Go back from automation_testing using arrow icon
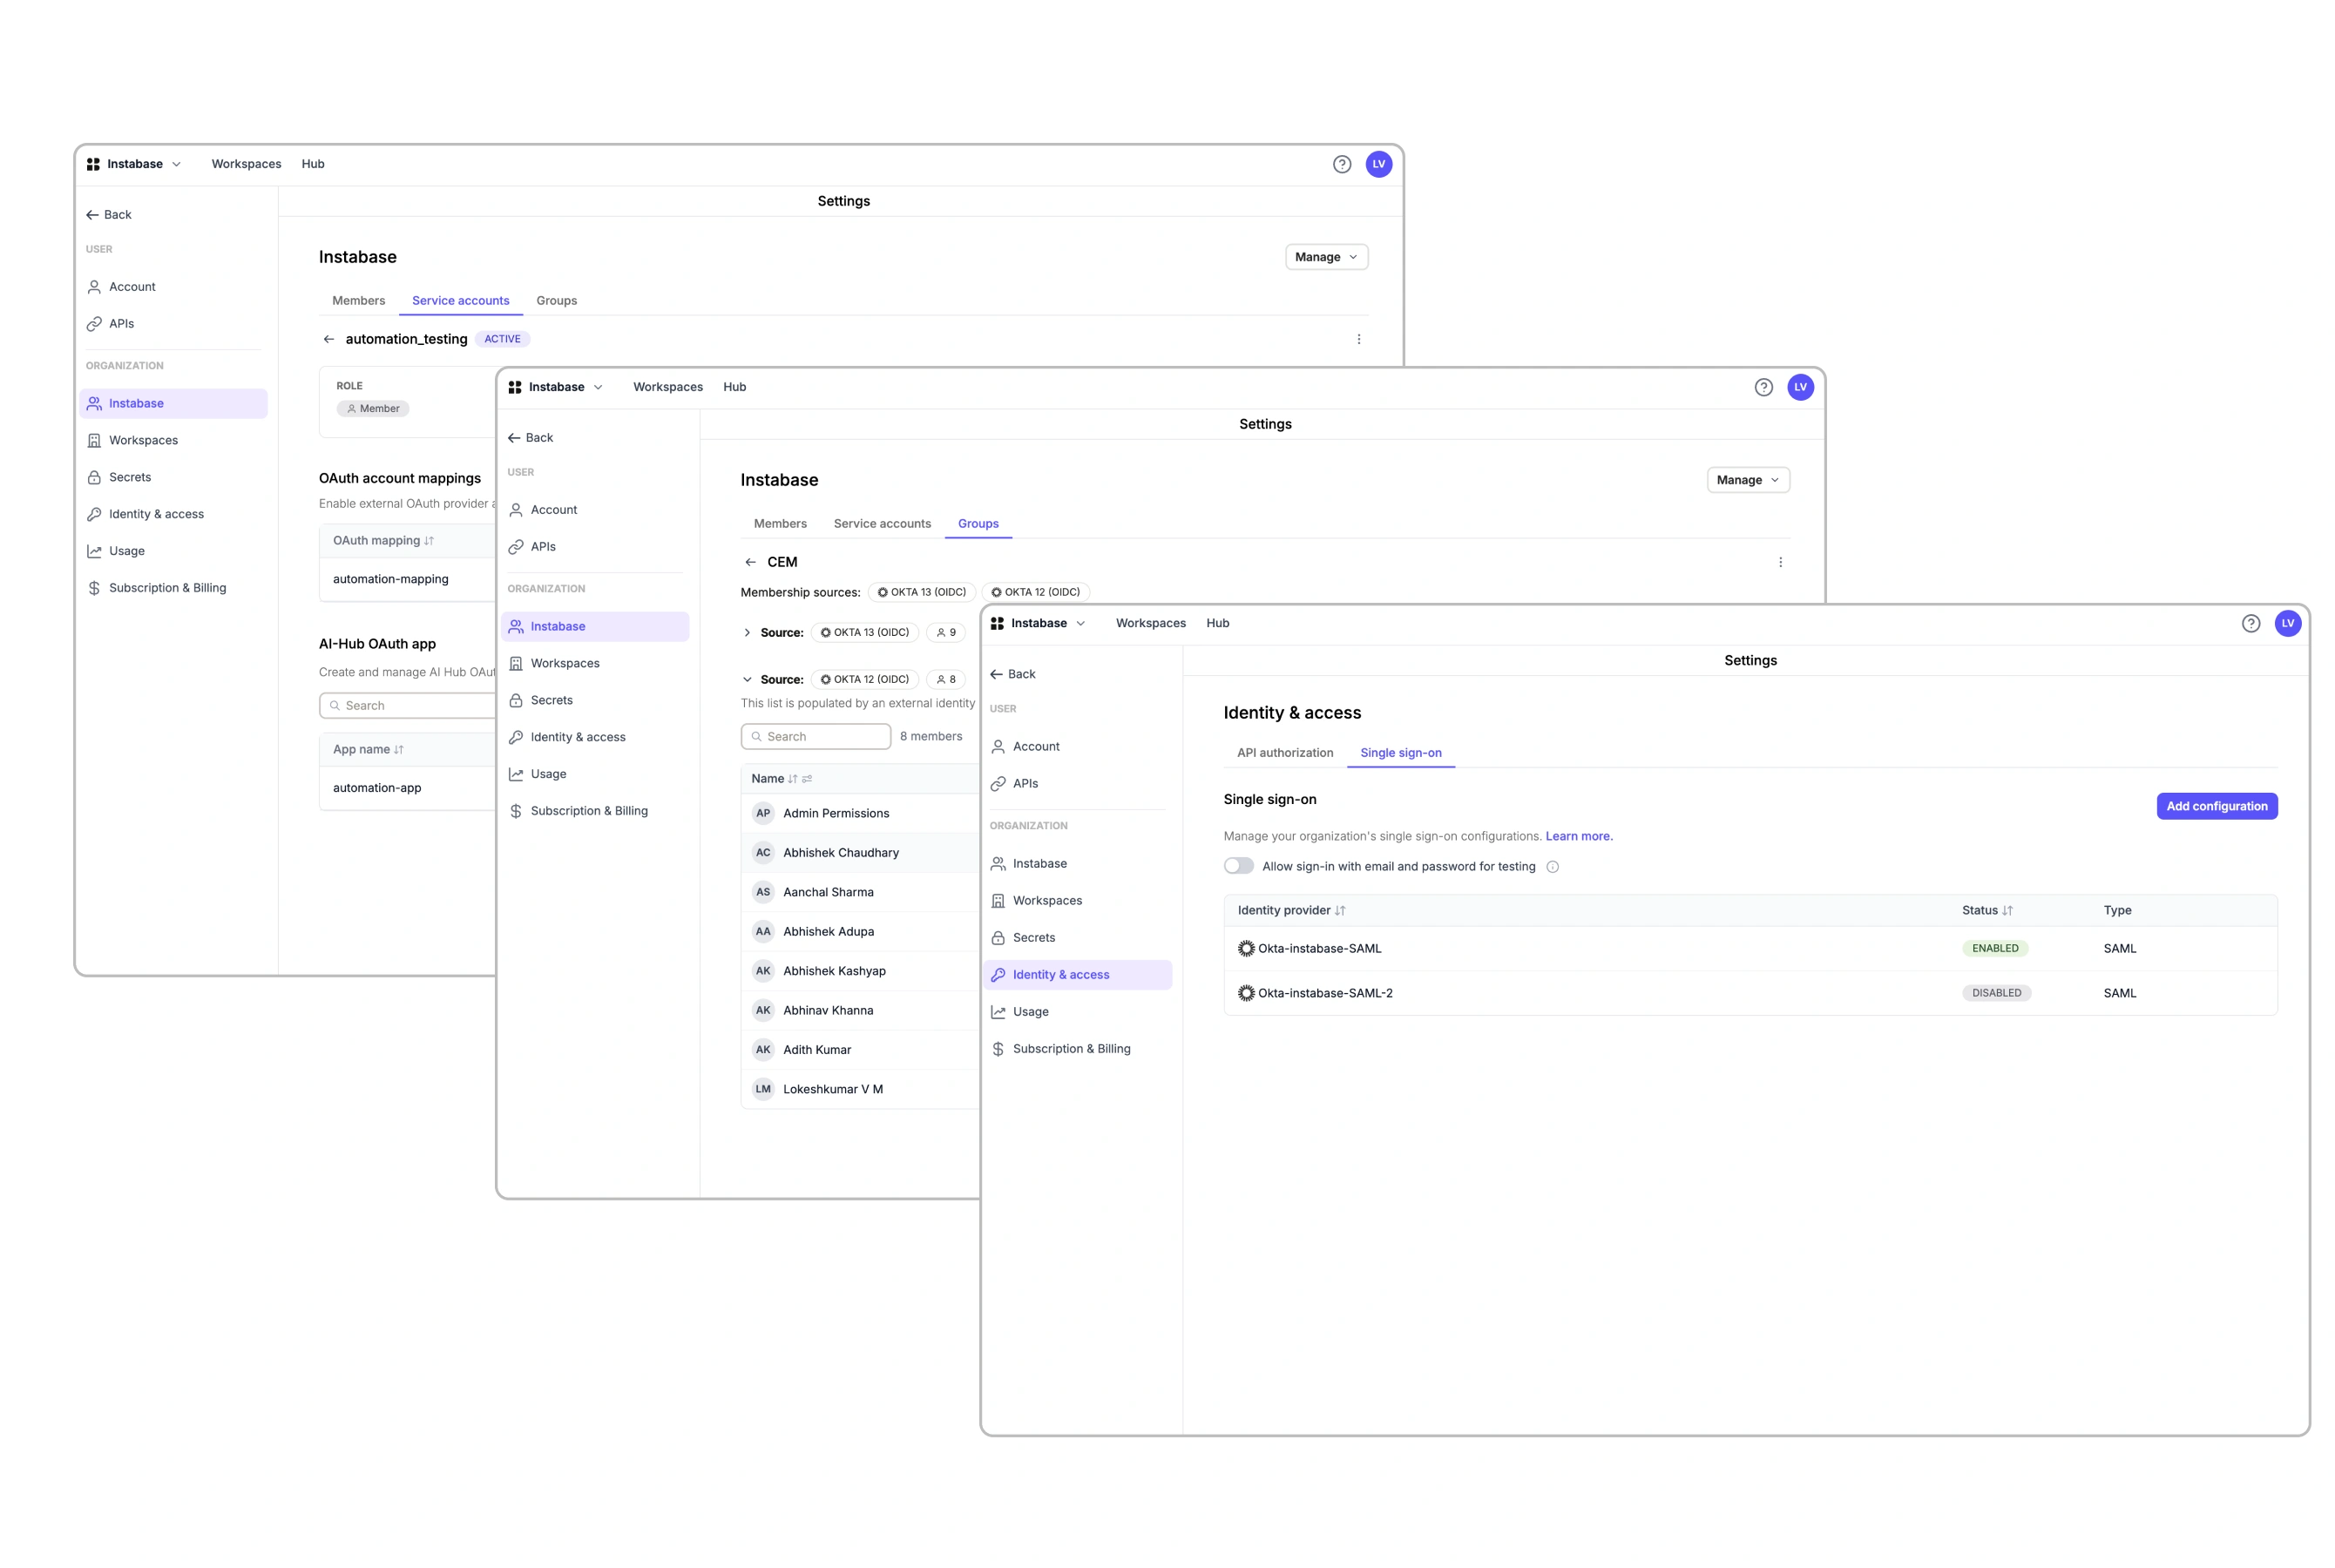This screenshot has width=2335, height=1568. (328, 339)
